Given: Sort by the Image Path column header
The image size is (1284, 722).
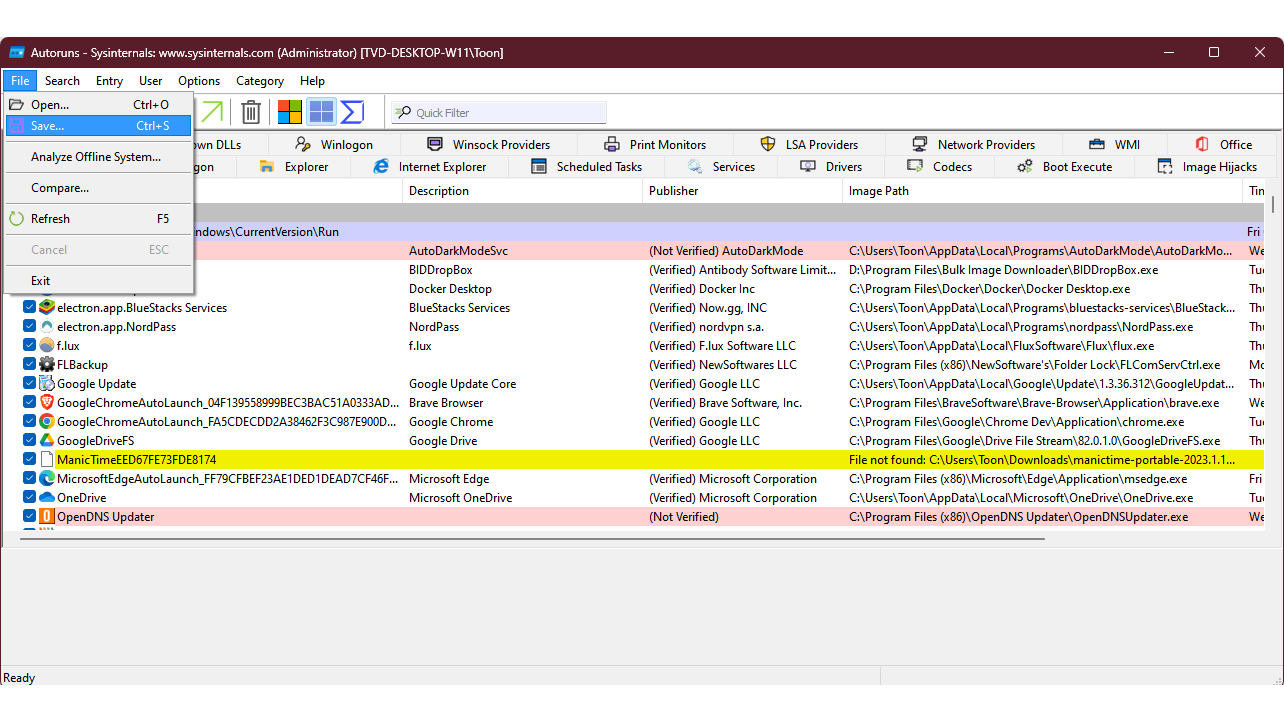Looking at the screenshot, I should [1042, 191].
